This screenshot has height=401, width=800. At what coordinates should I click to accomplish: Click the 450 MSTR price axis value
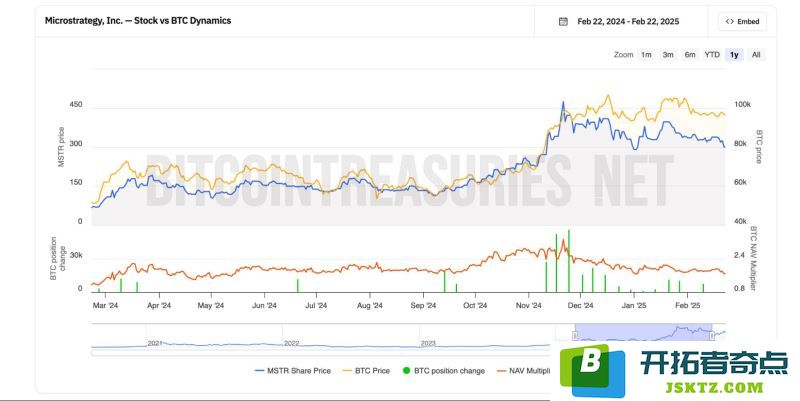[76, 105]
